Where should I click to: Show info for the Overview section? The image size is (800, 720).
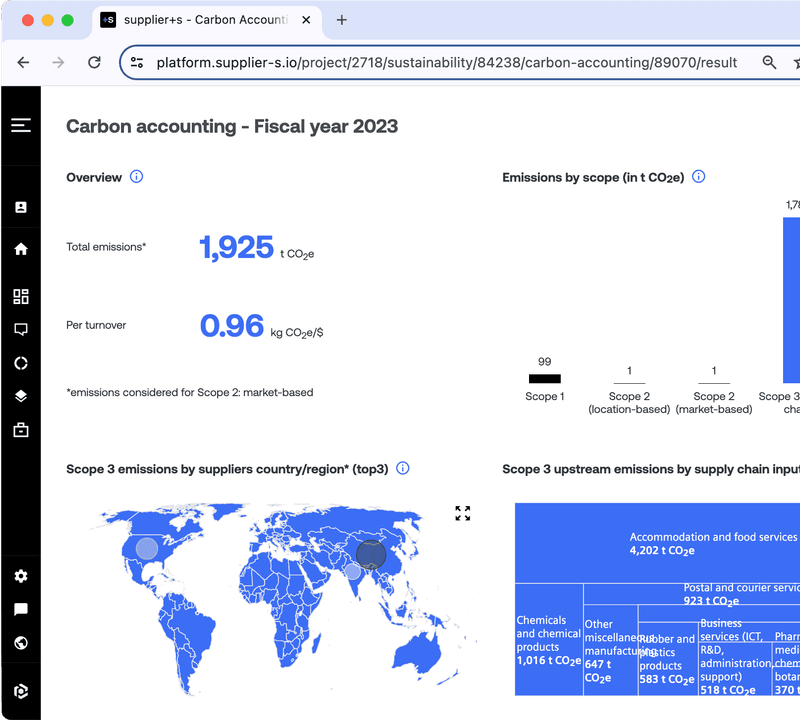[x=136, y=177]
